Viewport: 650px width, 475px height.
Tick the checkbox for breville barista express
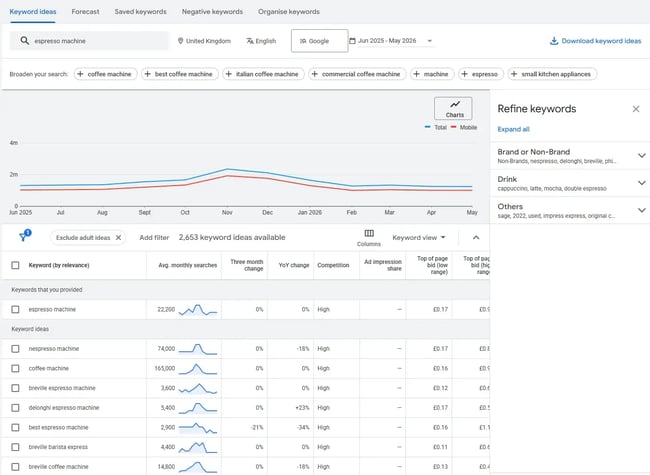pyautogui.click(x=15, y=447)
